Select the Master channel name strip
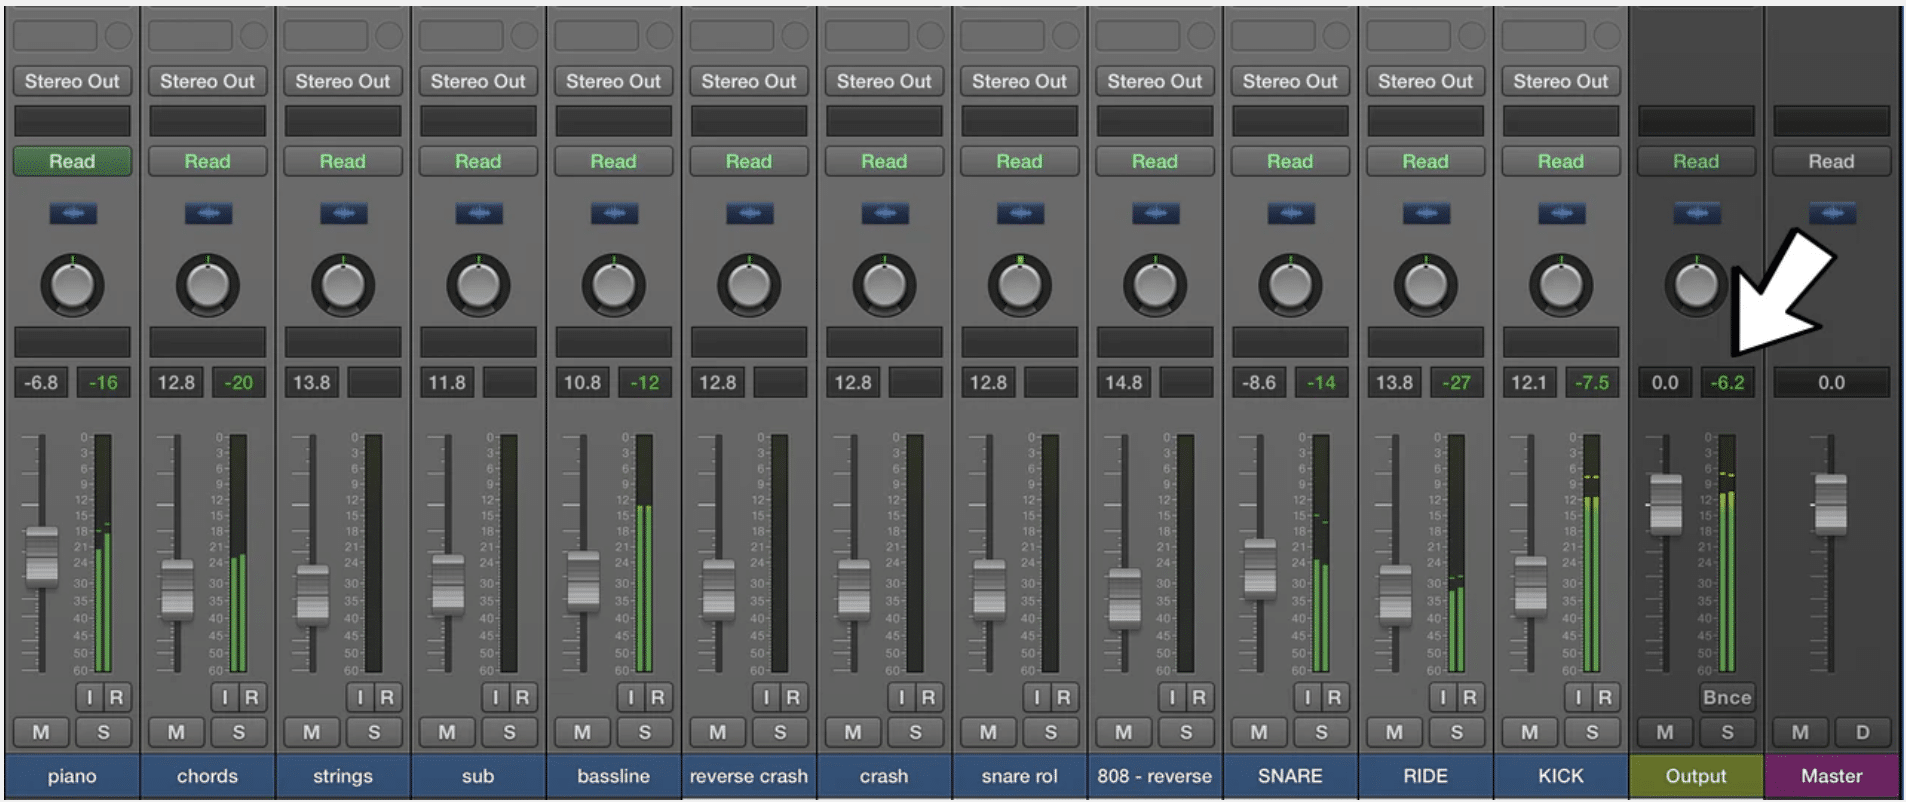The image size is (1906, 802). tap(1832, 776)
